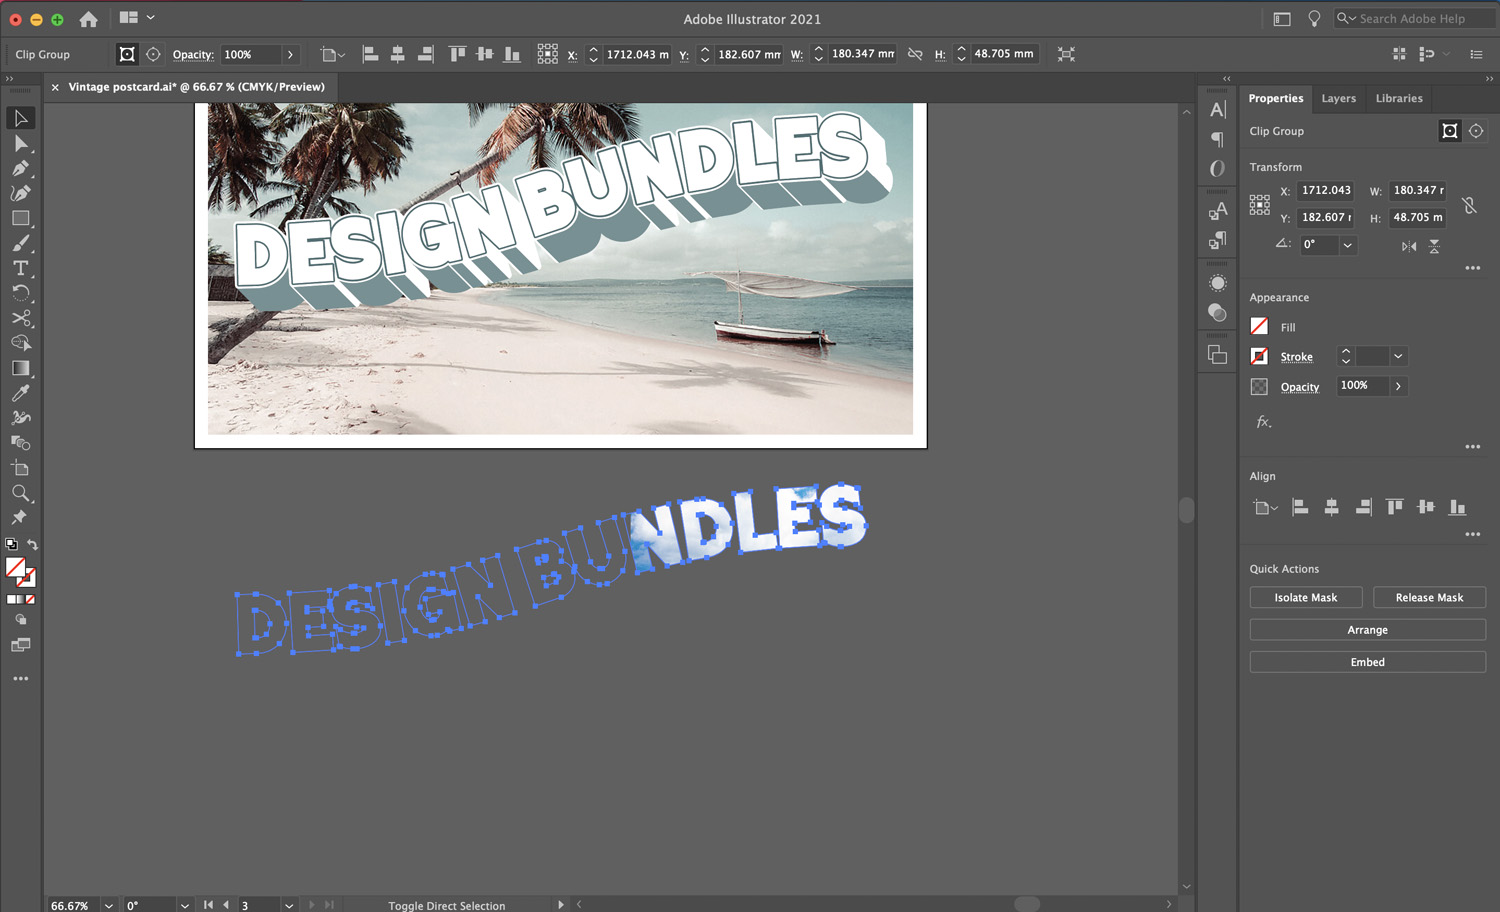This screenshot has height=912, width=1500.
Task: Select the Vintage postcard.ai document tab
Action: click(x=197, y=87)
